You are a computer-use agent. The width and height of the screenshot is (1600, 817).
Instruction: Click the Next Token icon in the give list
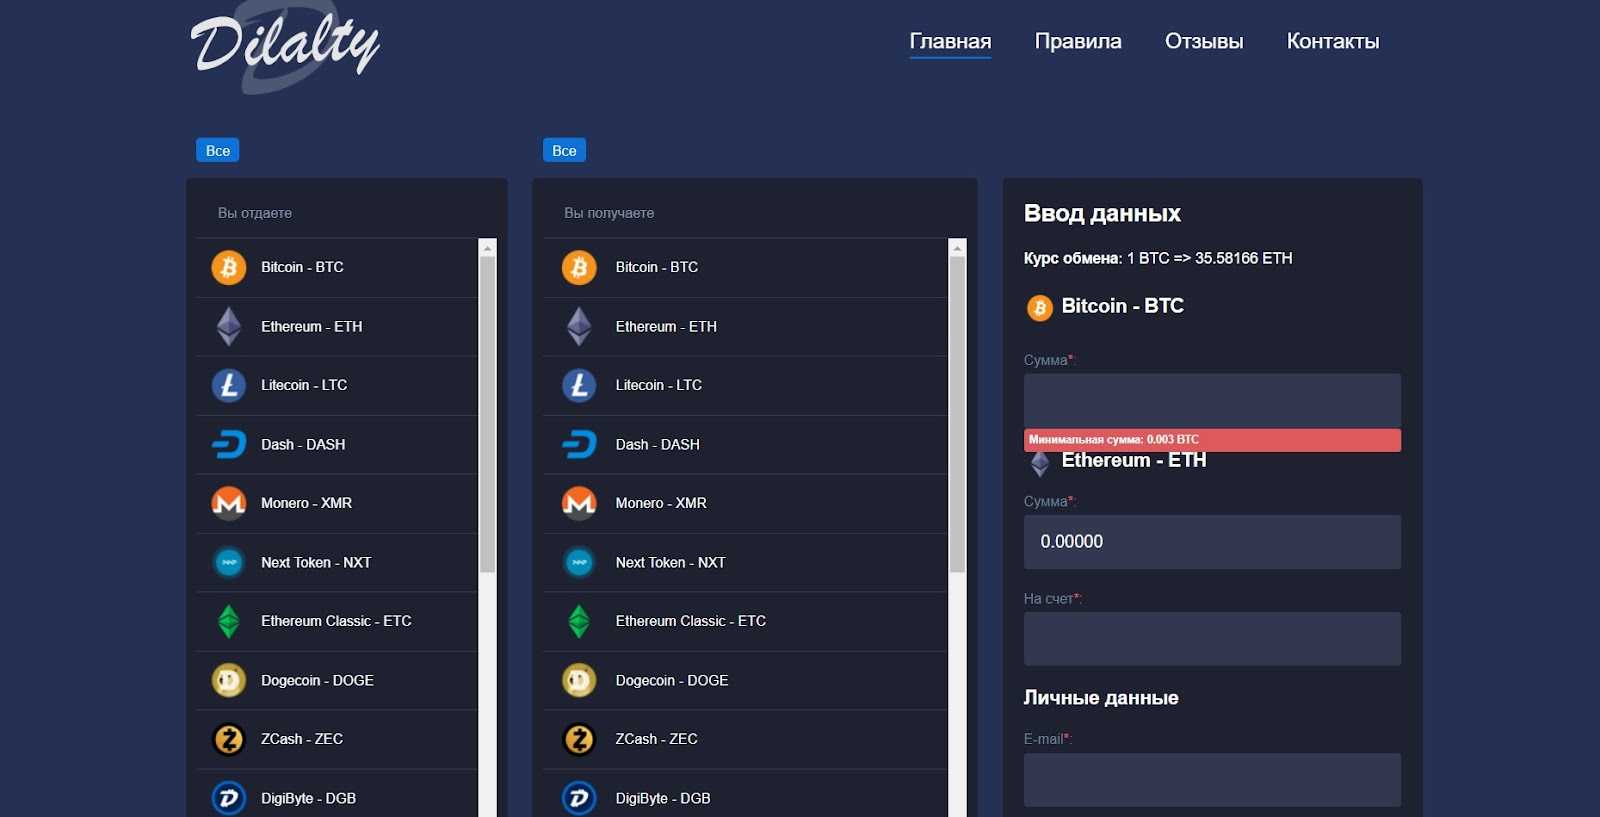point(229,562)
